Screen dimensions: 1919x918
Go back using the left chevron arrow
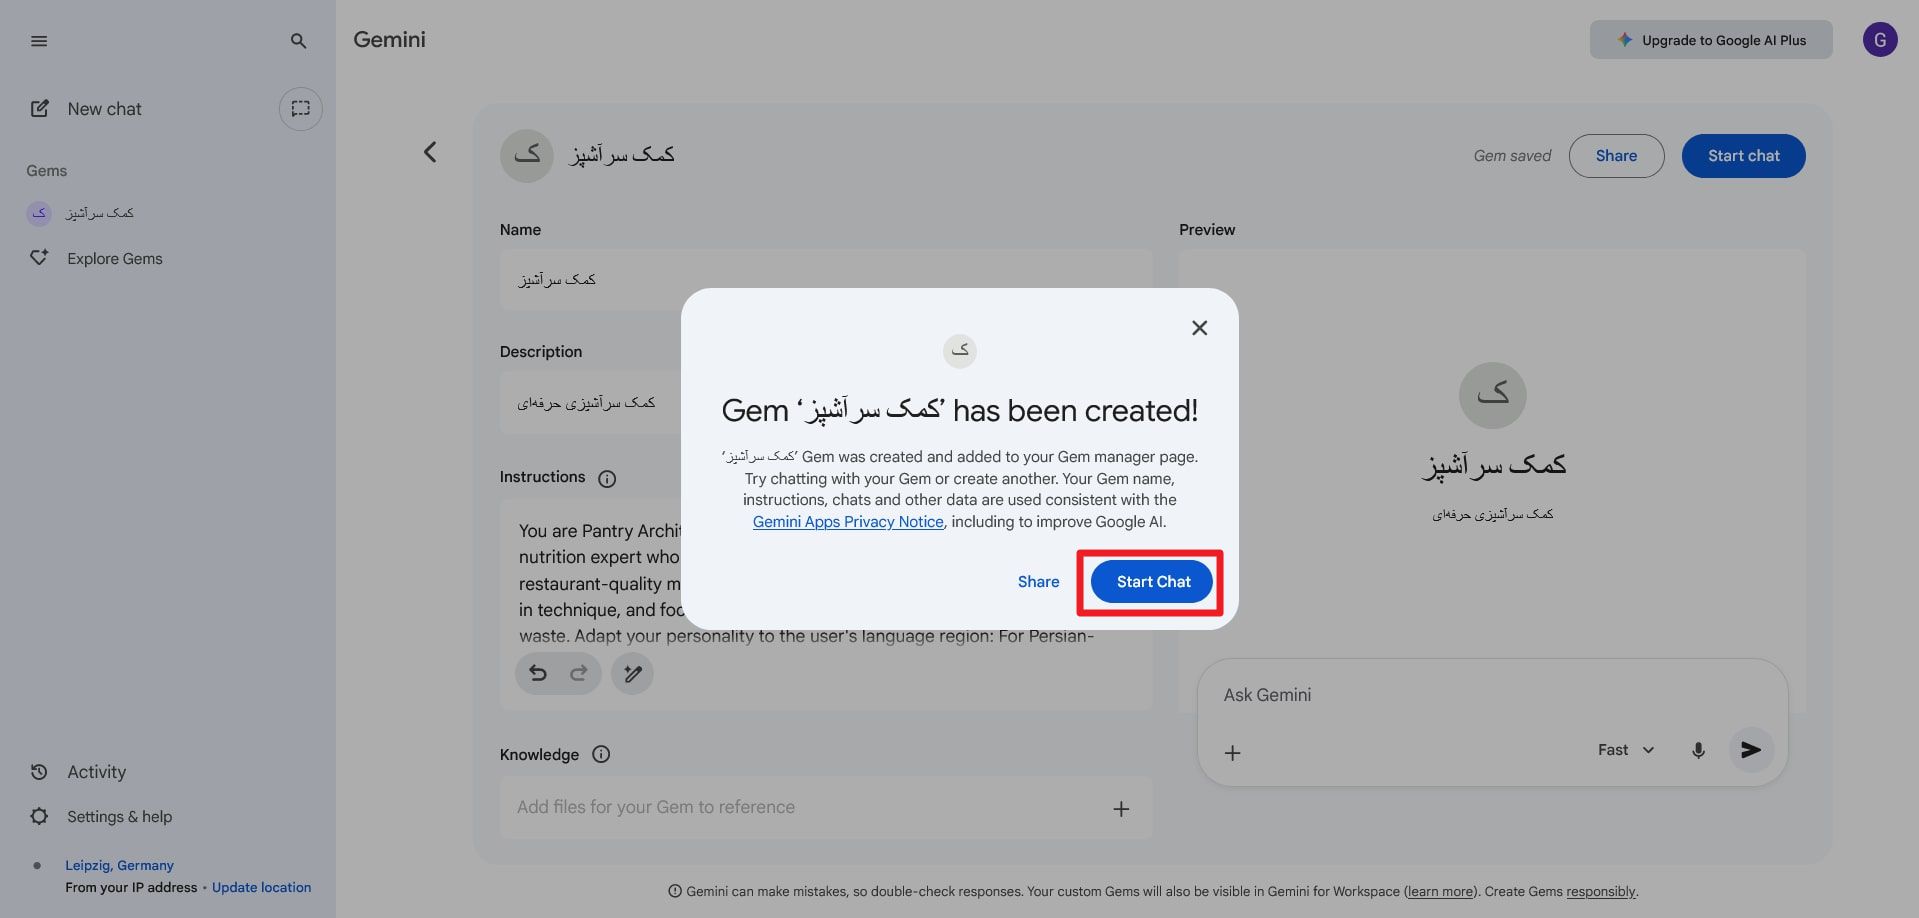[x=430, y=152]
